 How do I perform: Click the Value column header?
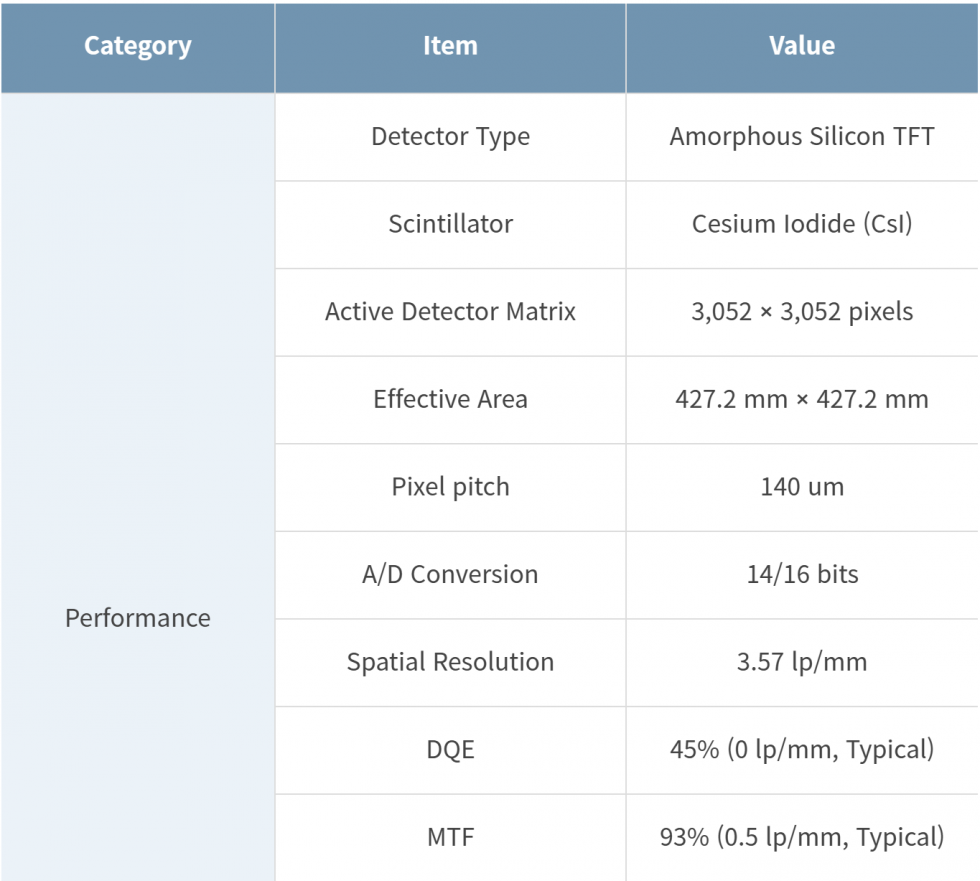click(x=802, y=46)
